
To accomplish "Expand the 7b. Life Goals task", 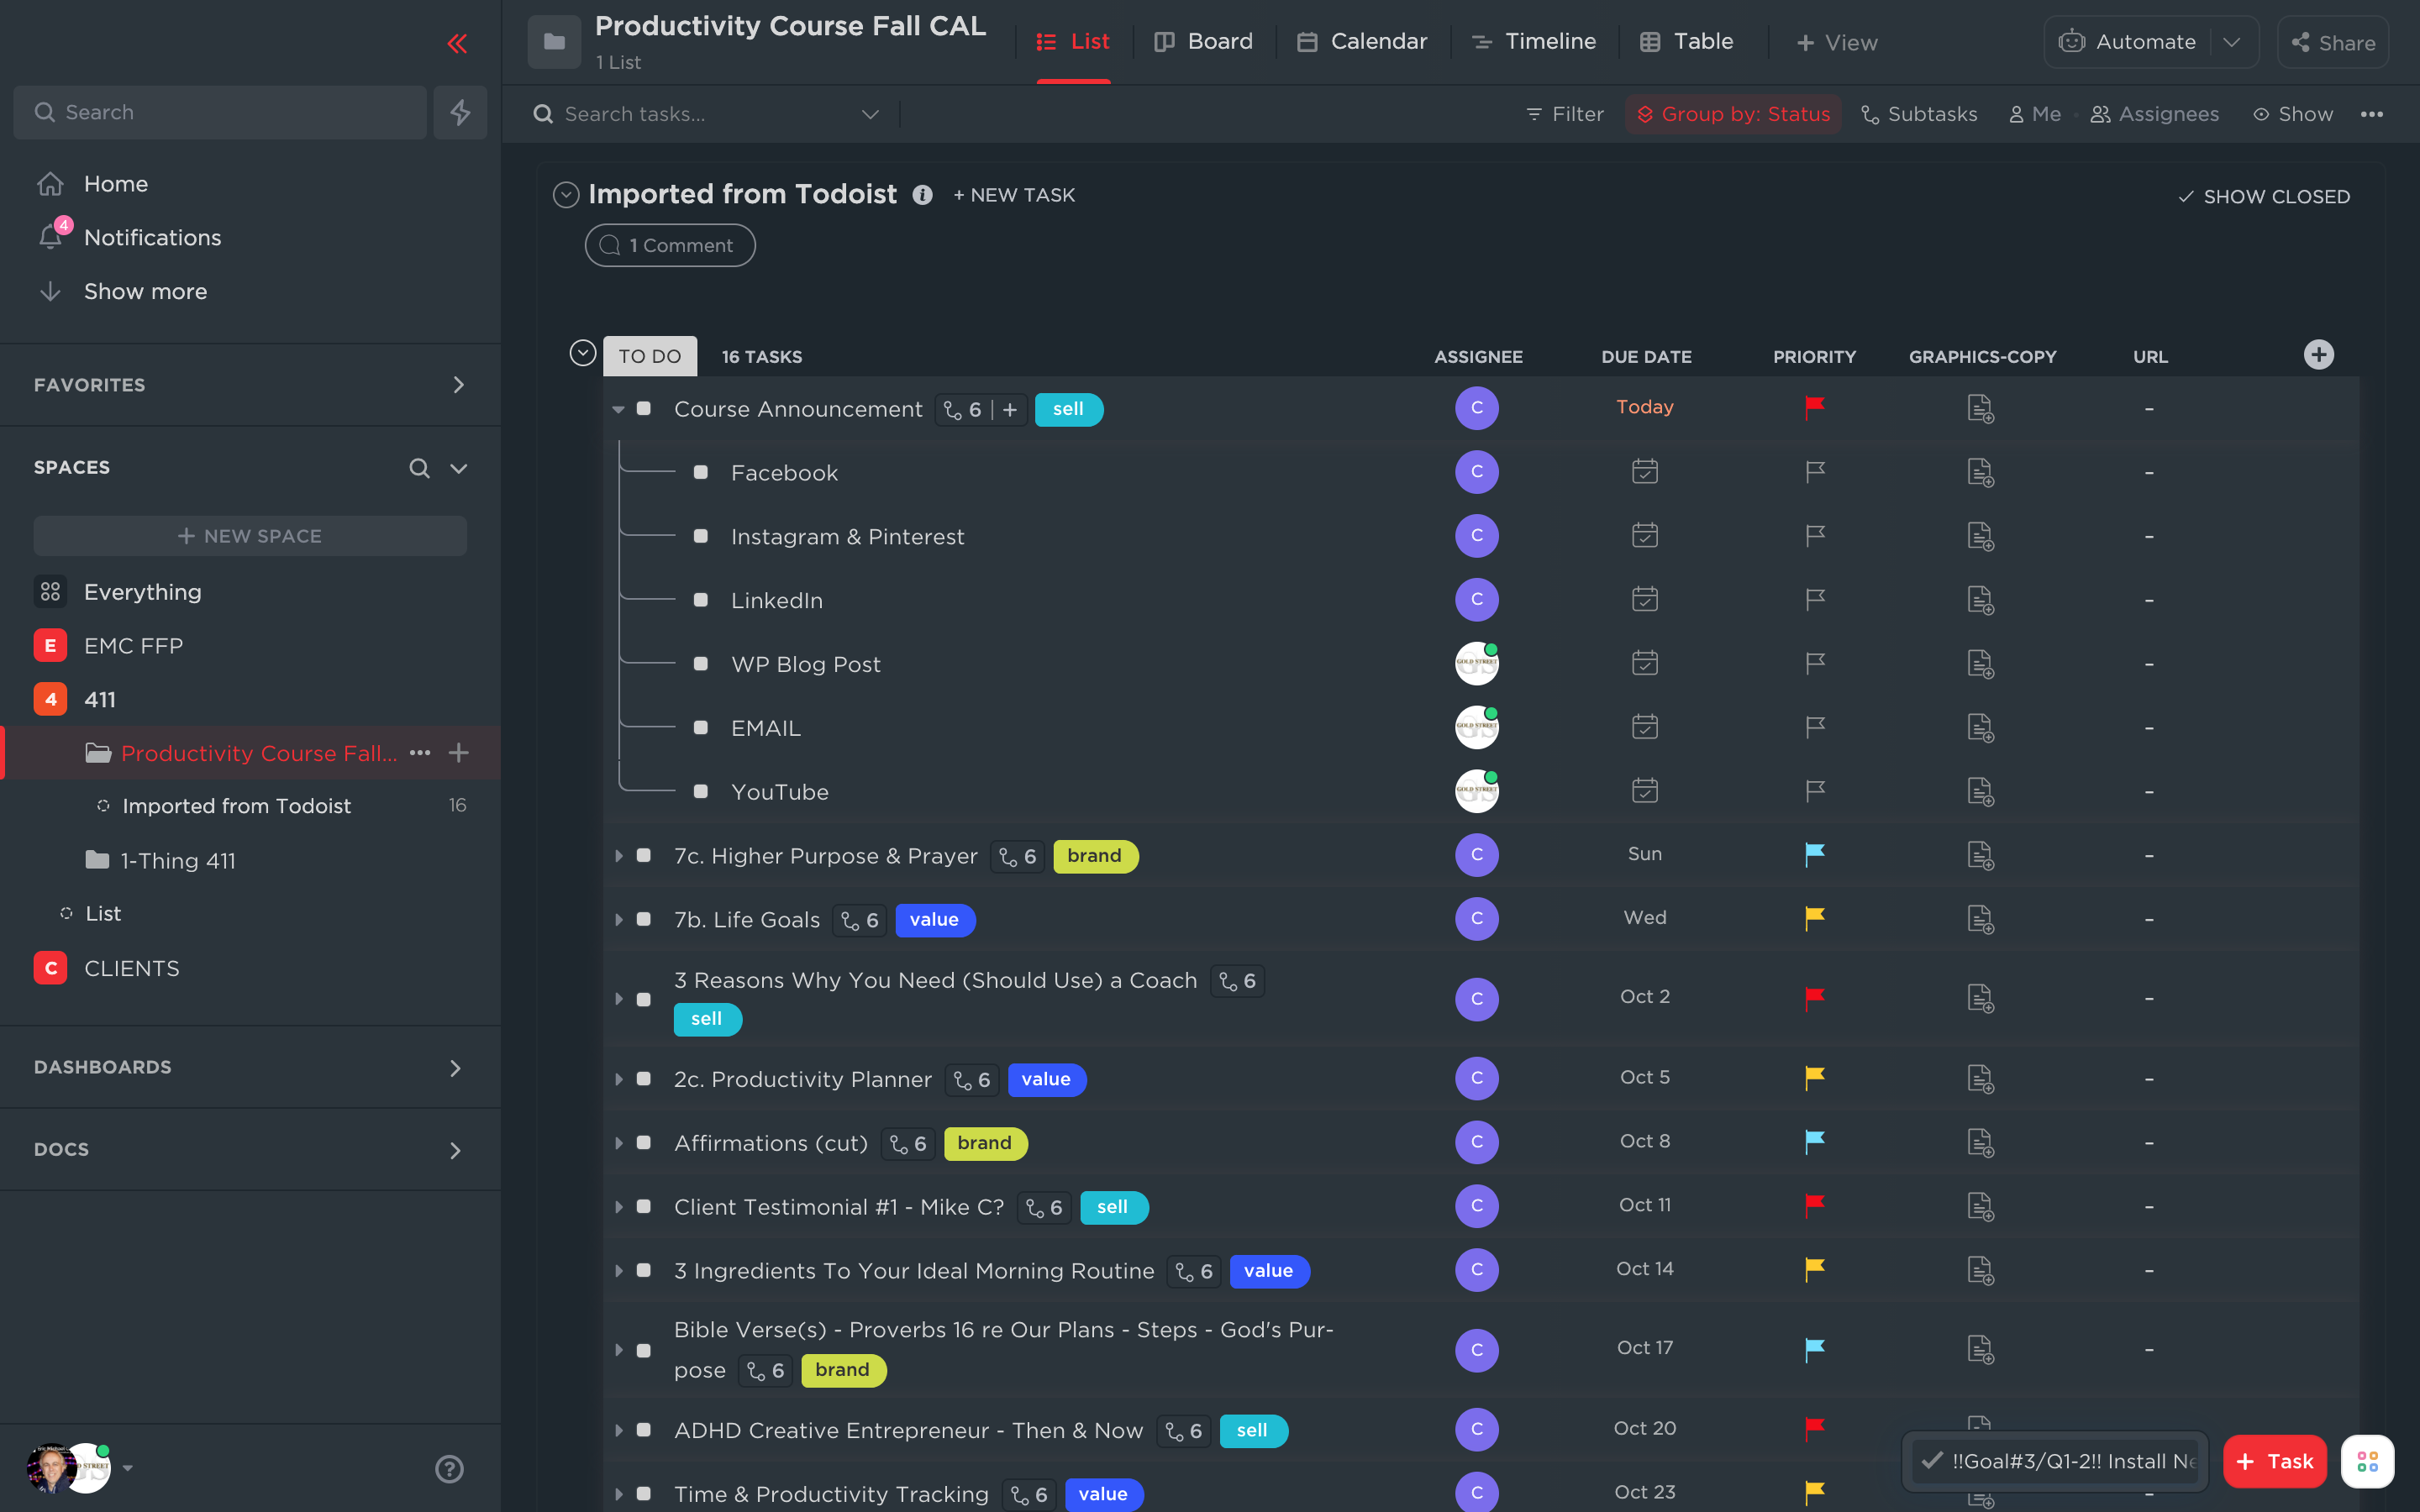I will coord(619,919).
